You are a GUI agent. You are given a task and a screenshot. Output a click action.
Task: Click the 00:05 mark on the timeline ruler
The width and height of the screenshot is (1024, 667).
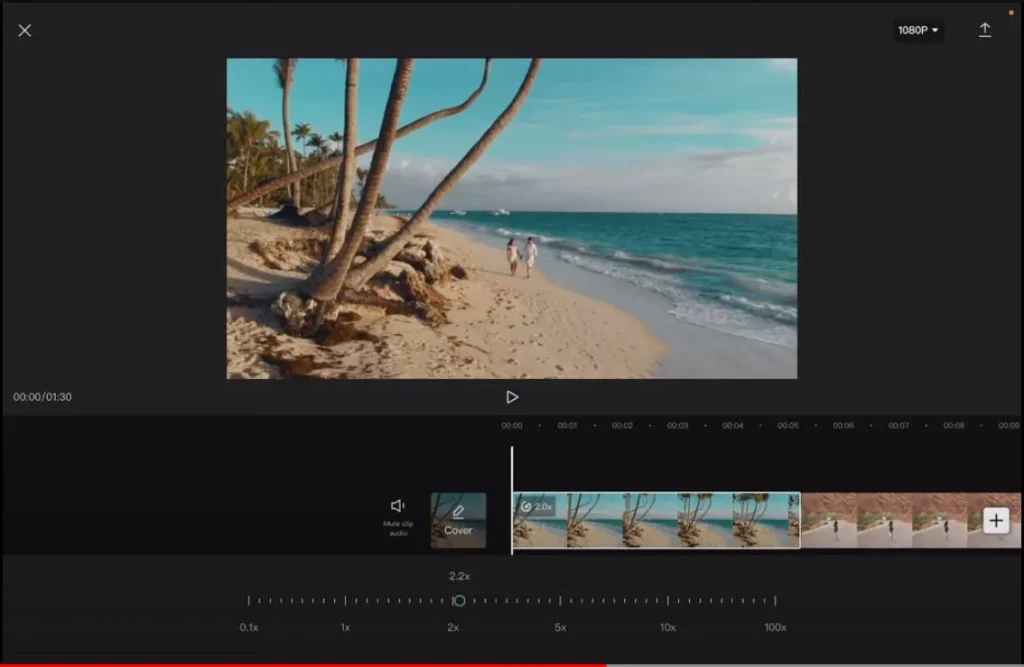(x=788, y=425)
